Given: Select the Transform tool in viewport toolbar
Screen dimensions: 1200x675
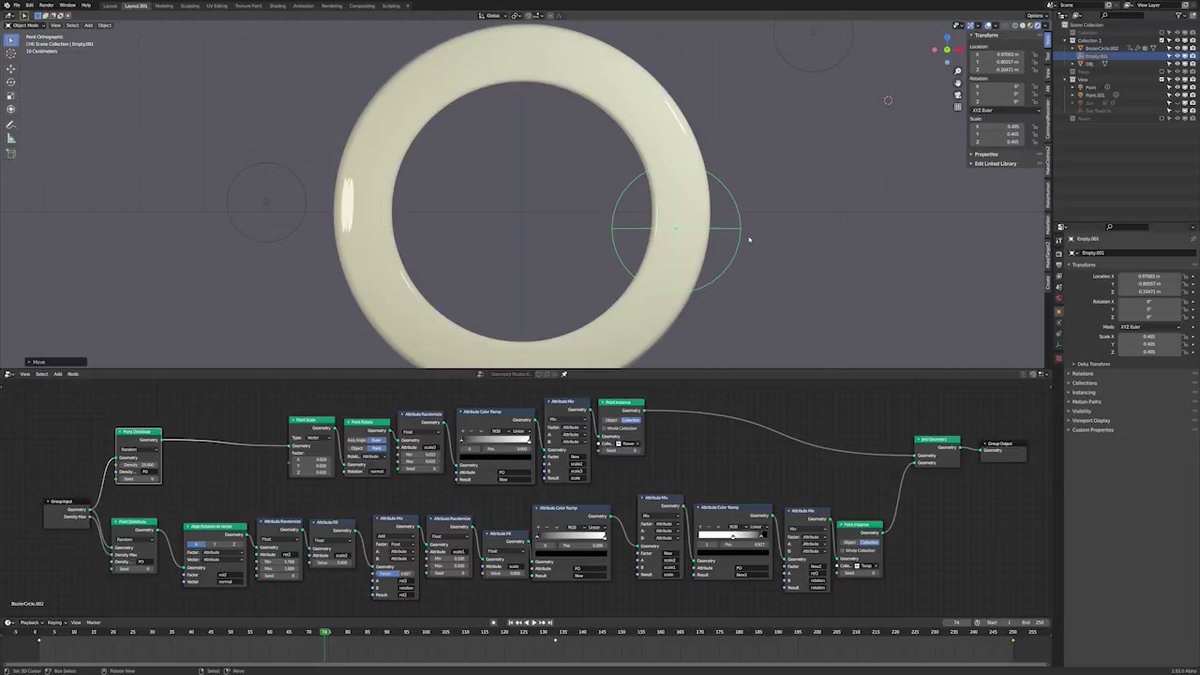Looking at the screenshot, I should point(11,109).
